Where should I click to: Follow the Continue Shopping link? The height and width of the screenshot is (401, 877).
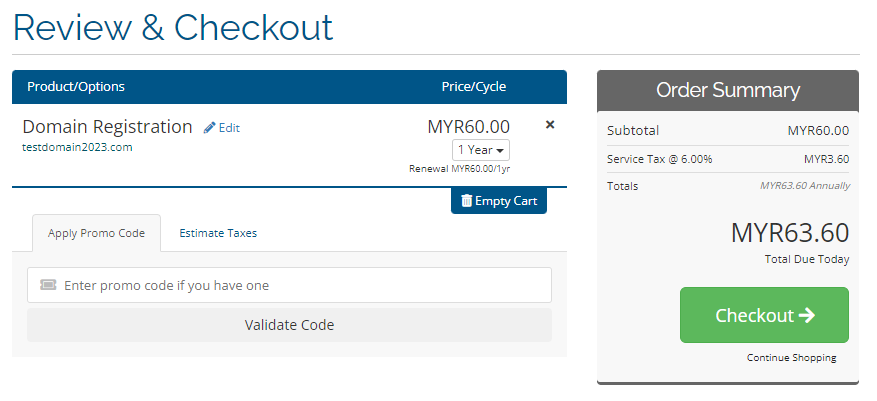(x=791, y=357)
